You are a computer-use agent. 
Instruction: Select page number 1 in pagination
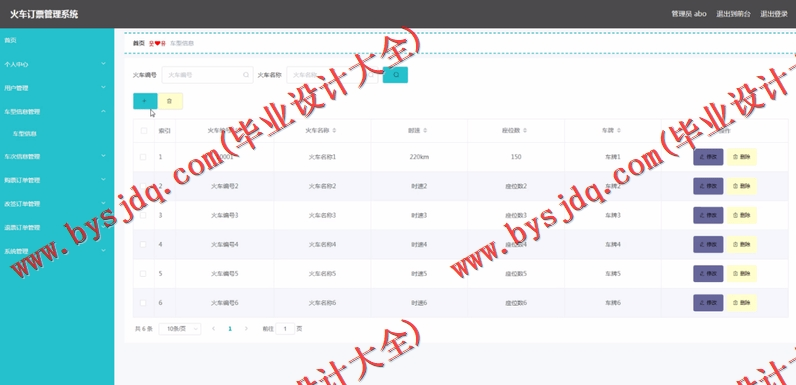pyautogui.click(x=230, y=329)
